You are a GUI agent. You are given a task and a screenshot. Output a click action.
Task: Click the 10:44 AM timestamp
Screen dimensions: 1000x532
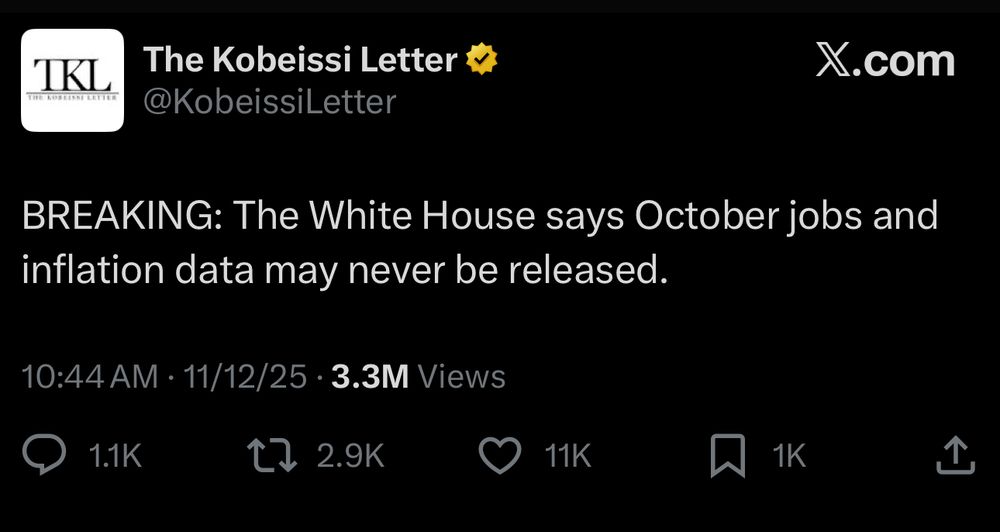pyautogui.click(x=88, y=377)
